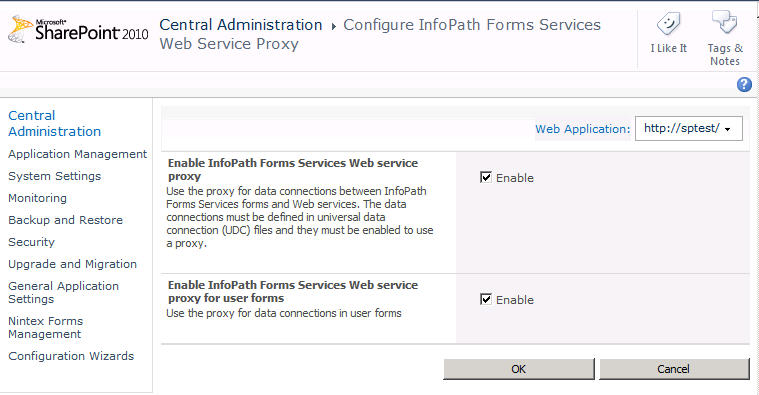Viewport: 759px width, 395px height.
Task: Open the Web Application dropdown showing http://sptest/
Action: 688,128
